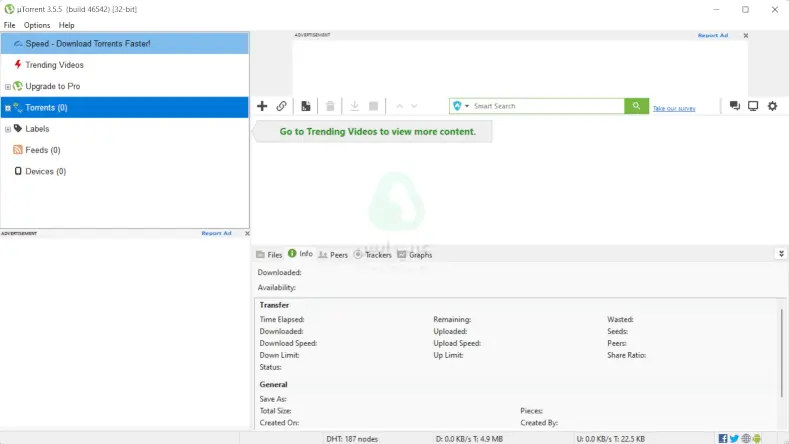Click the Twitter icon in status bar
Screen dimensions: 789x444
[x=735, y=438]
